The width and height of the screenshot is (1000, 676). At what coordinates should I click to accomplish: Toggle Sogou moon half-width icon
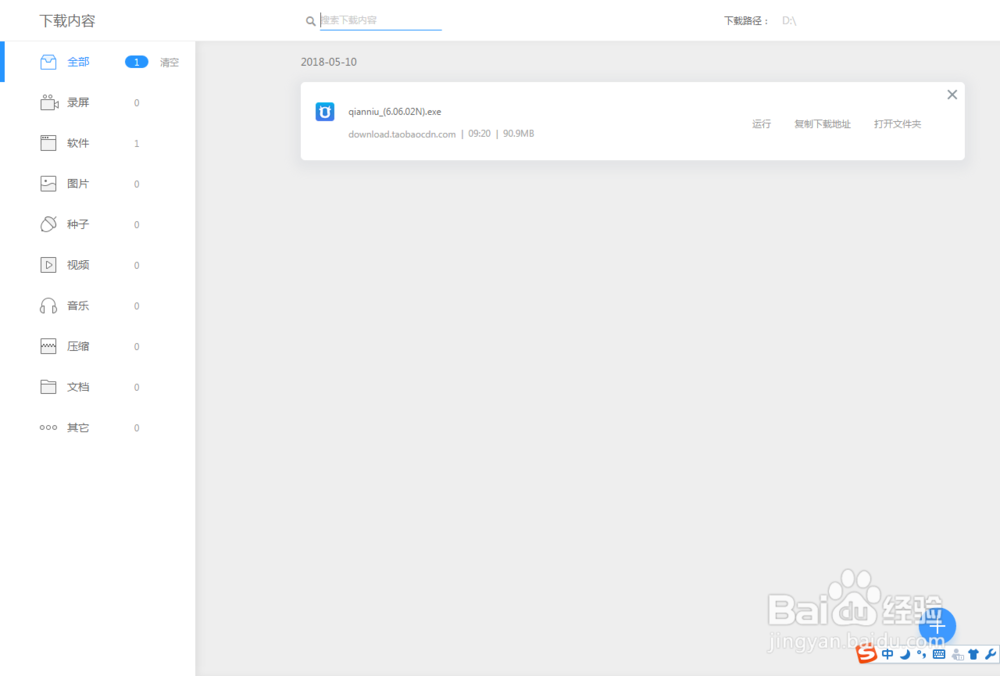(x=905, y=654)
